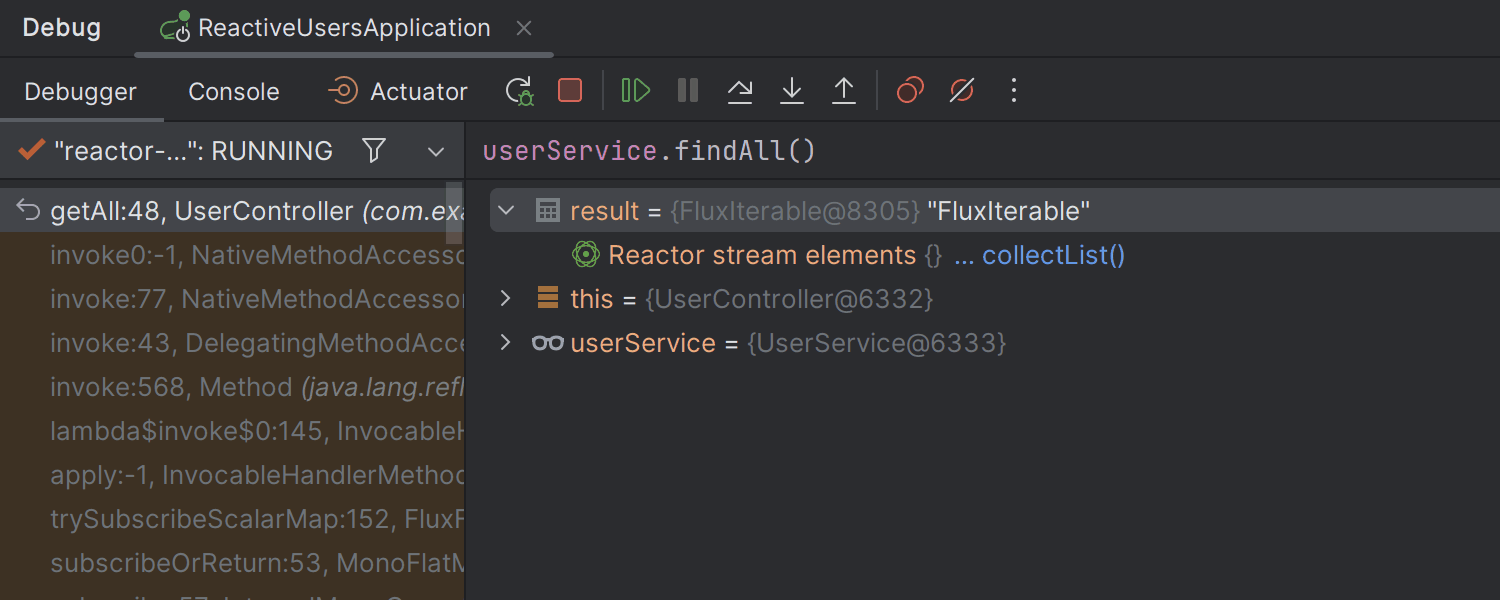This screenshot has width=1500, height=600.
Task: Click the thread filter icon
Action: coord(374,151)
